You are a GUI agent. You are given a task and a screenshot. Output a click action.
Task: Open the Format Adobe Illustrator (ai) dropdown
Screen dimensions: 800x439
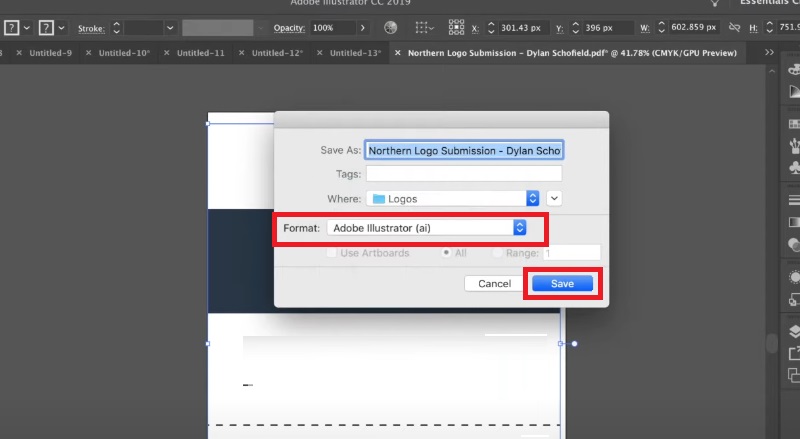(427, 228)
